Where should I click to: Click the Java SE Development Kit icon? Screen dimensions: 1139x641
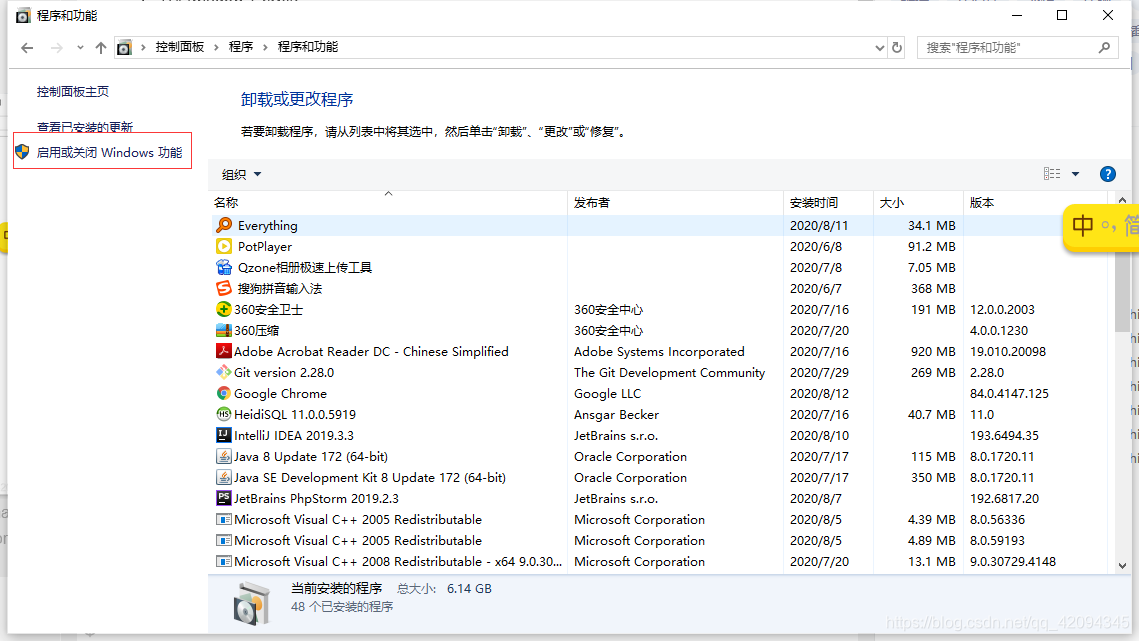click(224, 478)
